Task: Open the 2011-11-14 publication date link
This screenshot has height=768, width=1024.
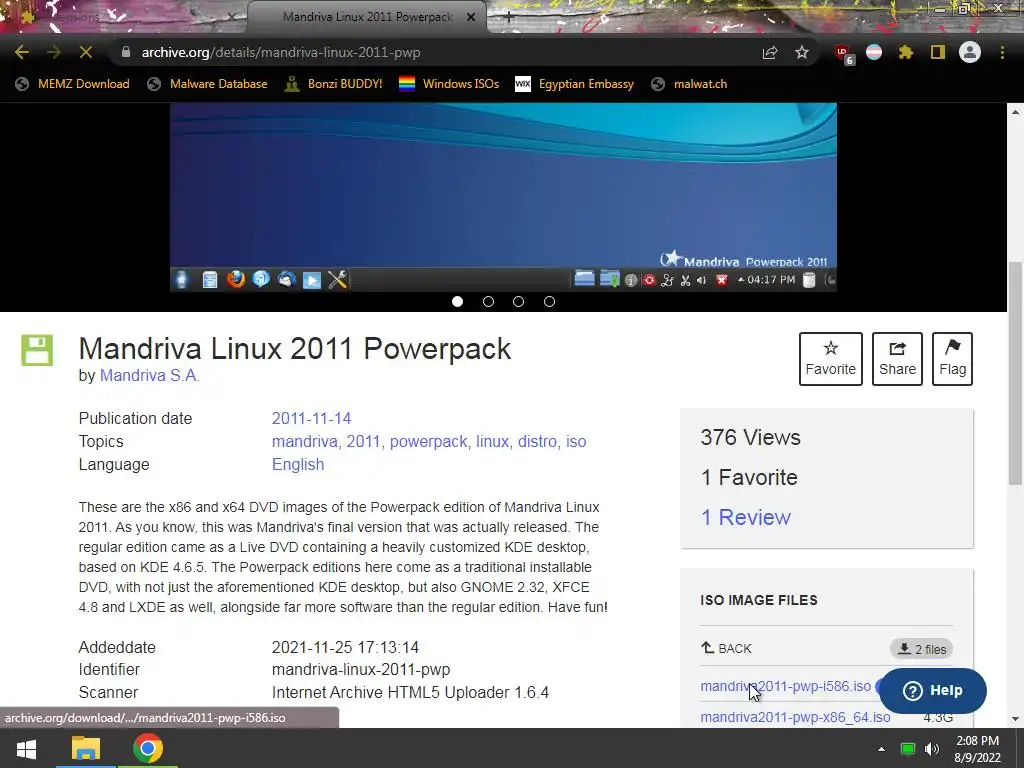Action: (x=312, y=418)
